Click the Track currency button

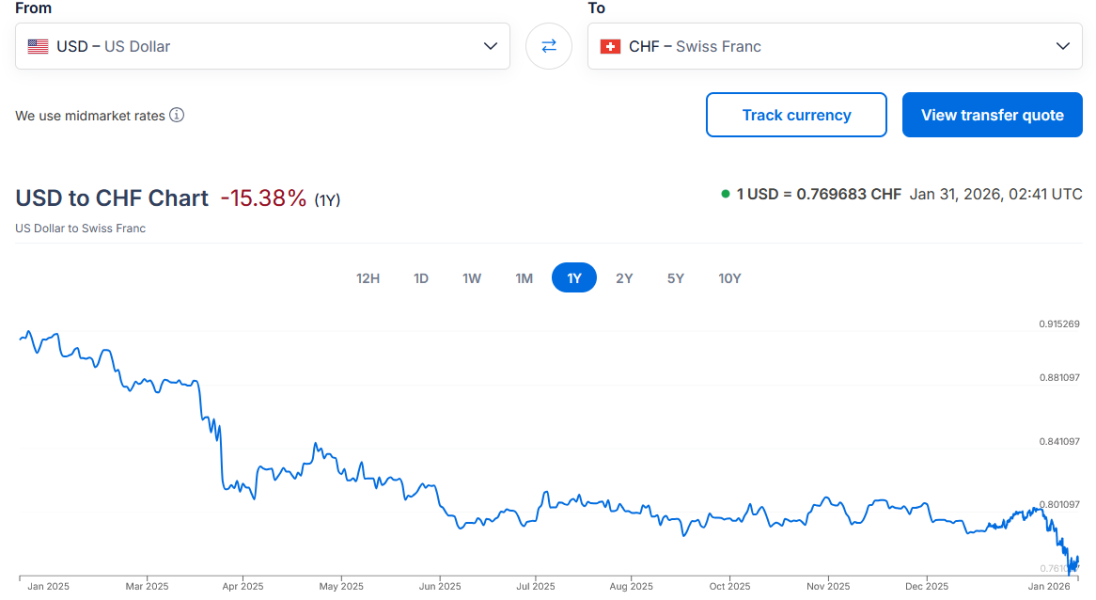[x=796, y=115]
